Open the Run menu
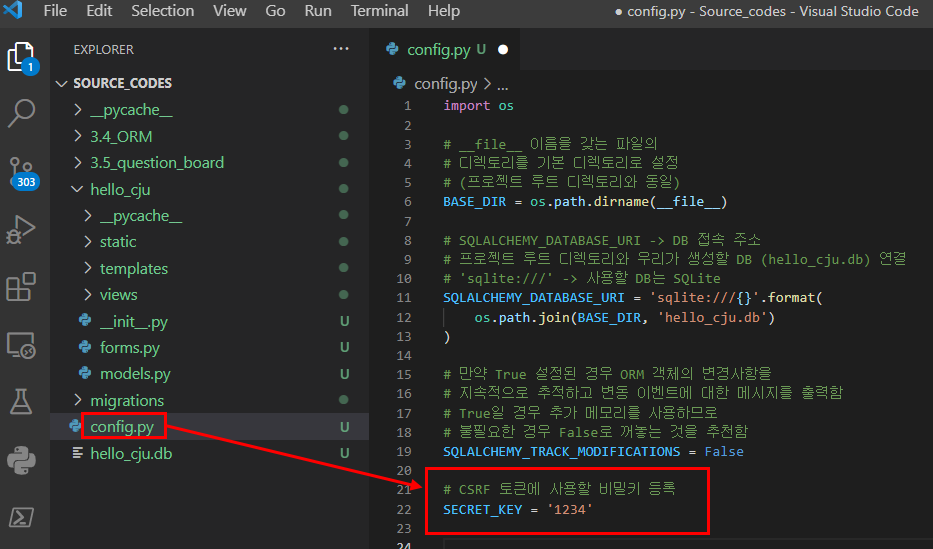The height and width of the screenshot is (549, 933). click(x=318, y=11)
